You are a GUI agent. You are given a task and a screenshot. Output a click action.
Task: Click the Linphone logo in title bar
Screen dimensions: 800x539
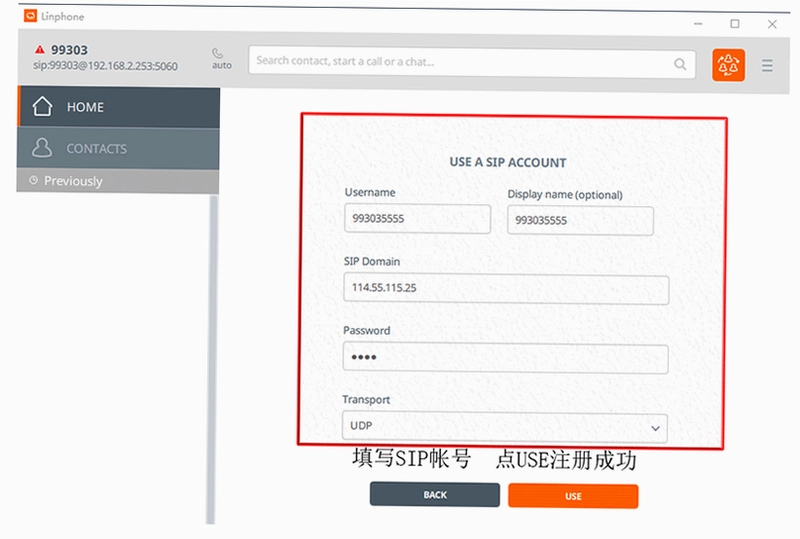click(x=30, y=16)
